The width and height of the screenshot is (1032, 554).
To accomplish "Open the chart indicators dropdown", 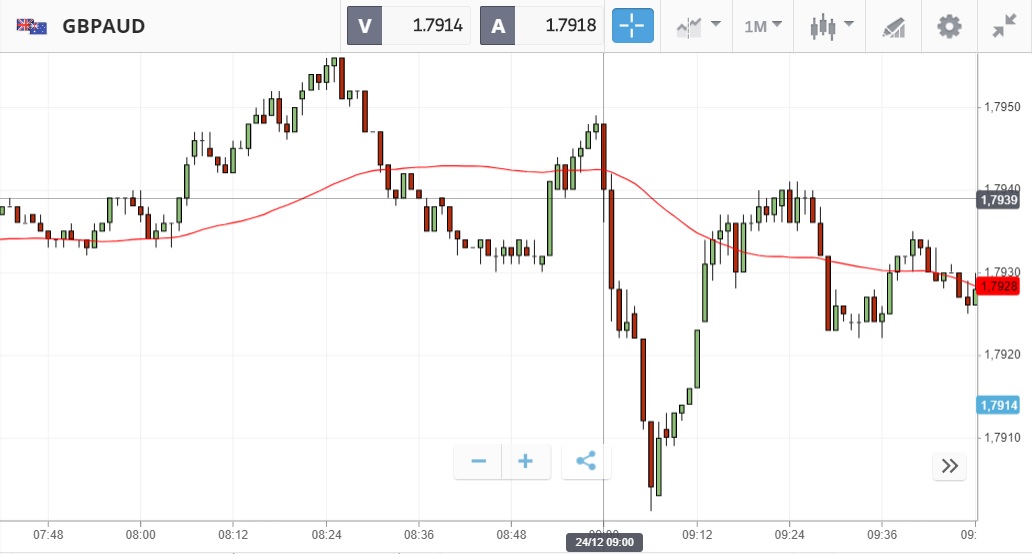I will coord(698,26).
